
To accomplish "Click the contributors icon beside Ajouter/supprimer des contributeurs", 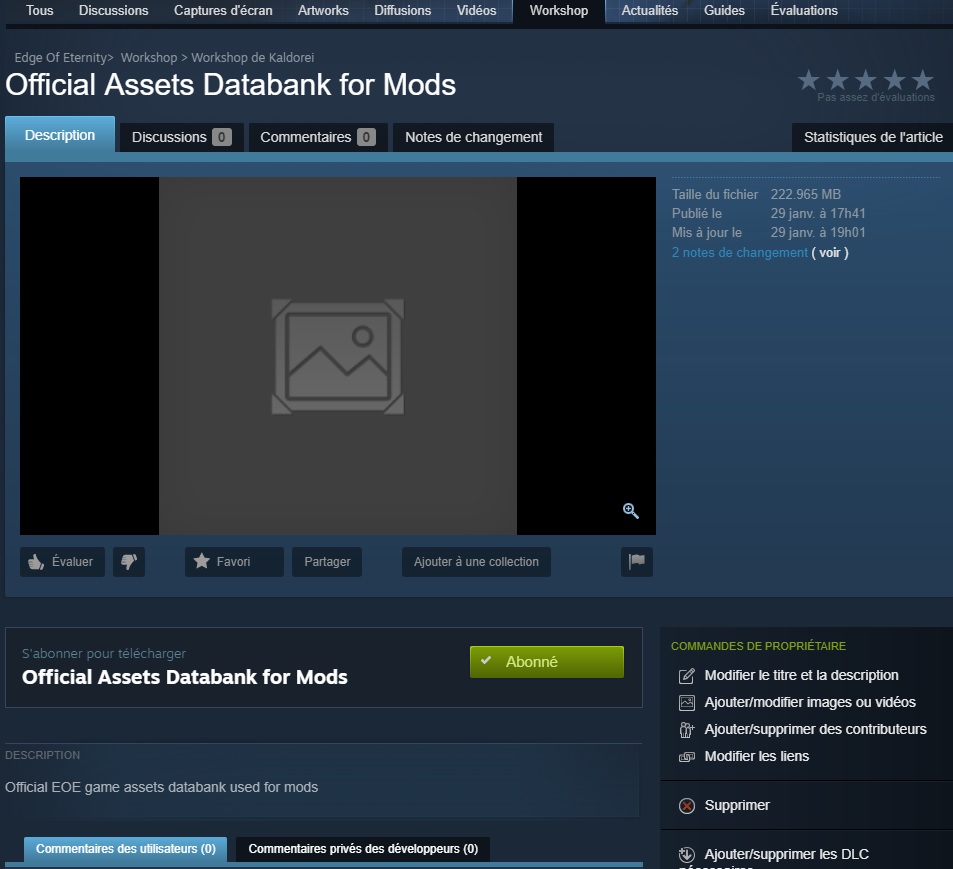I will point(687,730).
